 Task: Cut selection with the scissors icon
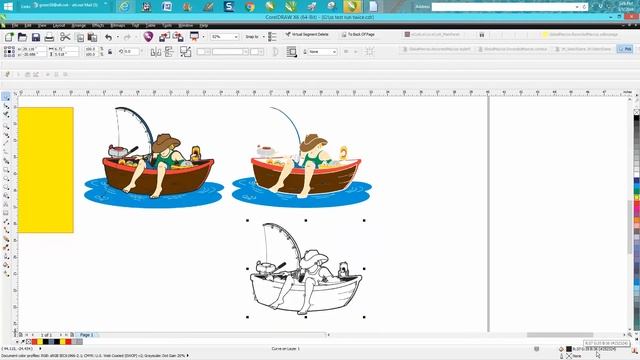(64, 37)
